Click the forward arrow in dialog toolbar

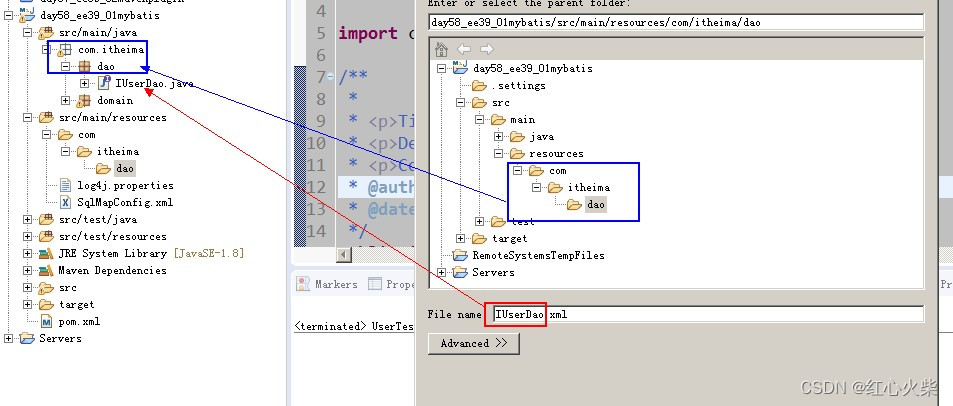[x=486, y=49]
